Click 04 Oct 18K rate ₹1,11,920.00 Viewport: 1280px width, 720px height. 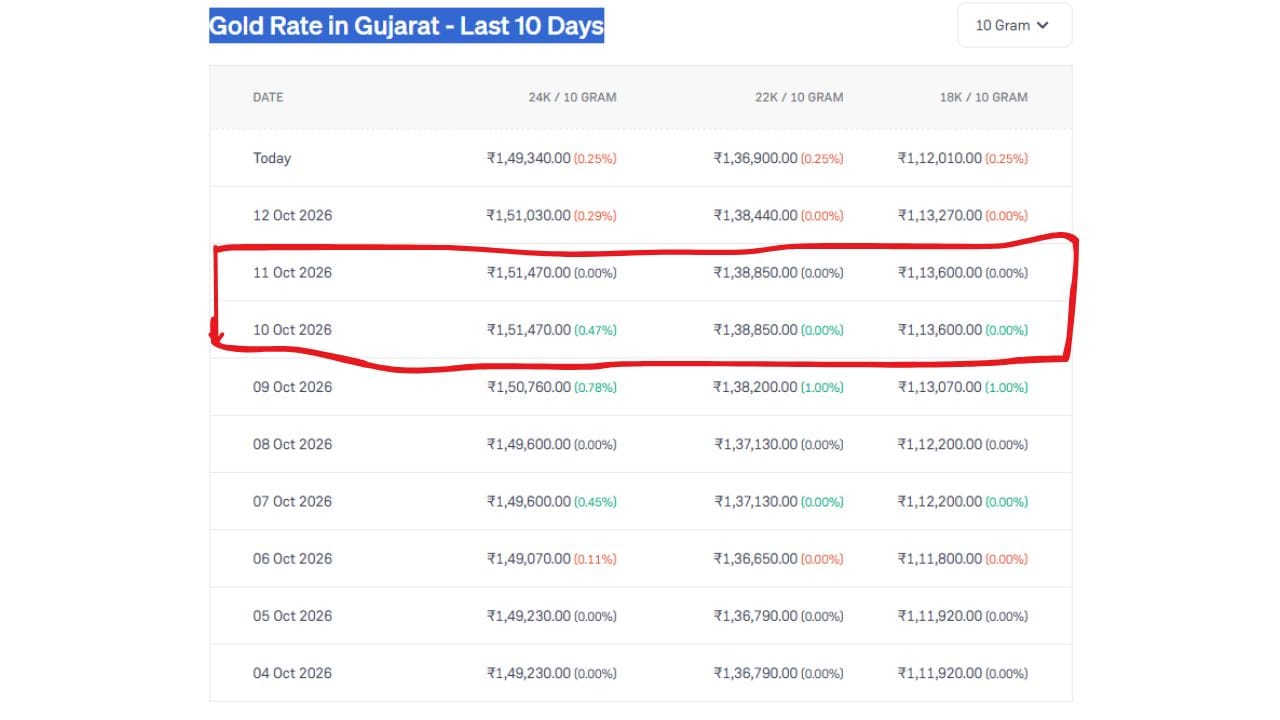(x=940, y=673)
